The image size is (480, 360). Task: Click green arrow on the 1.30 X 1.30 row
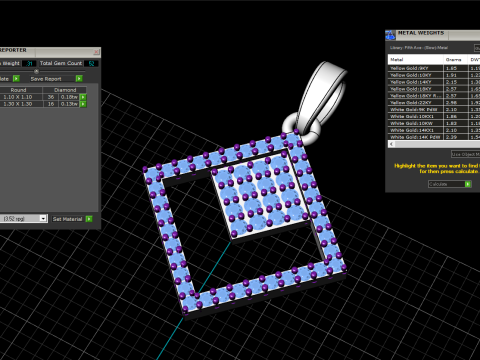[83, 104]
